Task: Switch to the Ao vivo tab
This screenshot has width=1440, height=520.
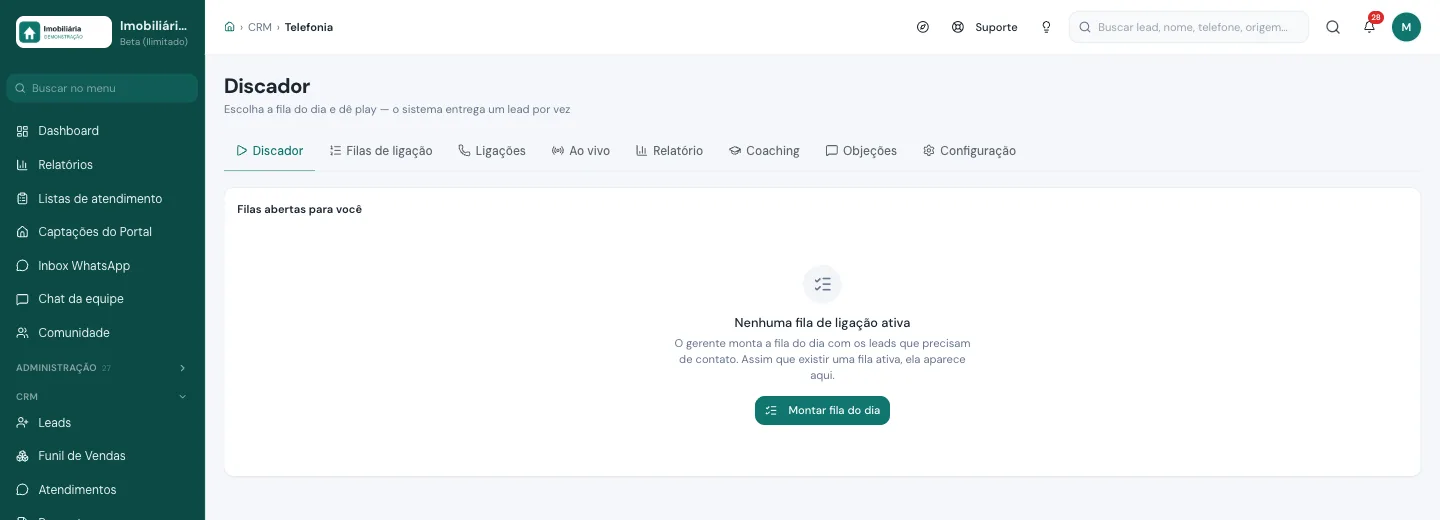Action: coord(581,151)
